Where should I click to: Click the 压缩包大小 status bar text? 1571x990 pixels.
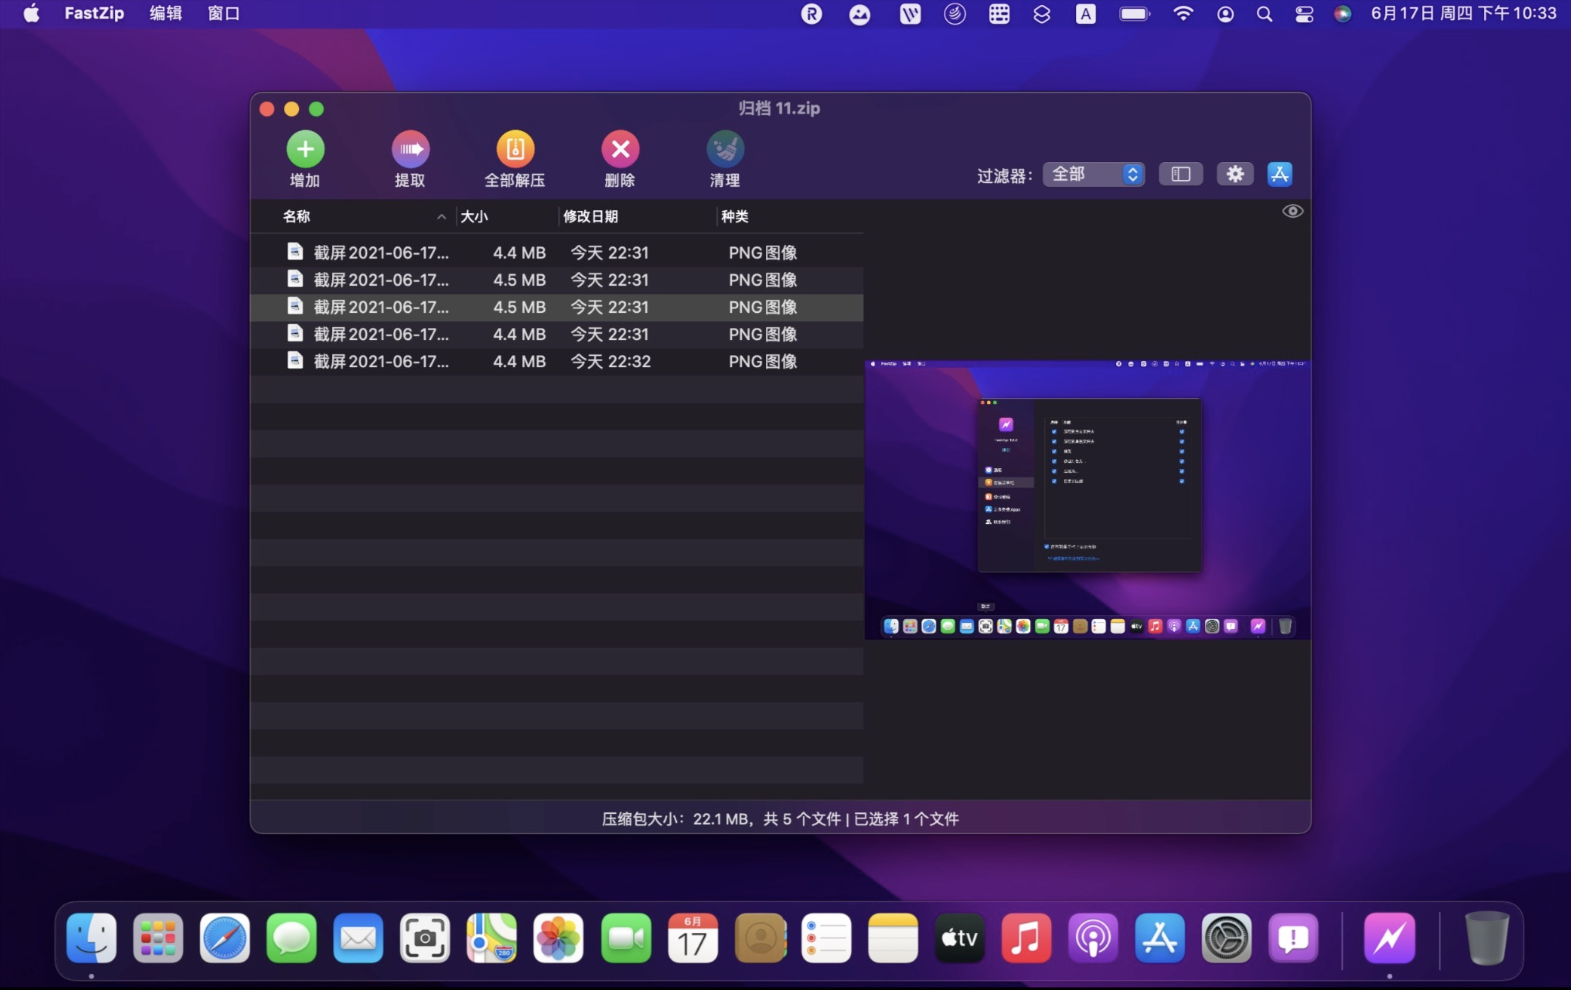click(780, 819)
